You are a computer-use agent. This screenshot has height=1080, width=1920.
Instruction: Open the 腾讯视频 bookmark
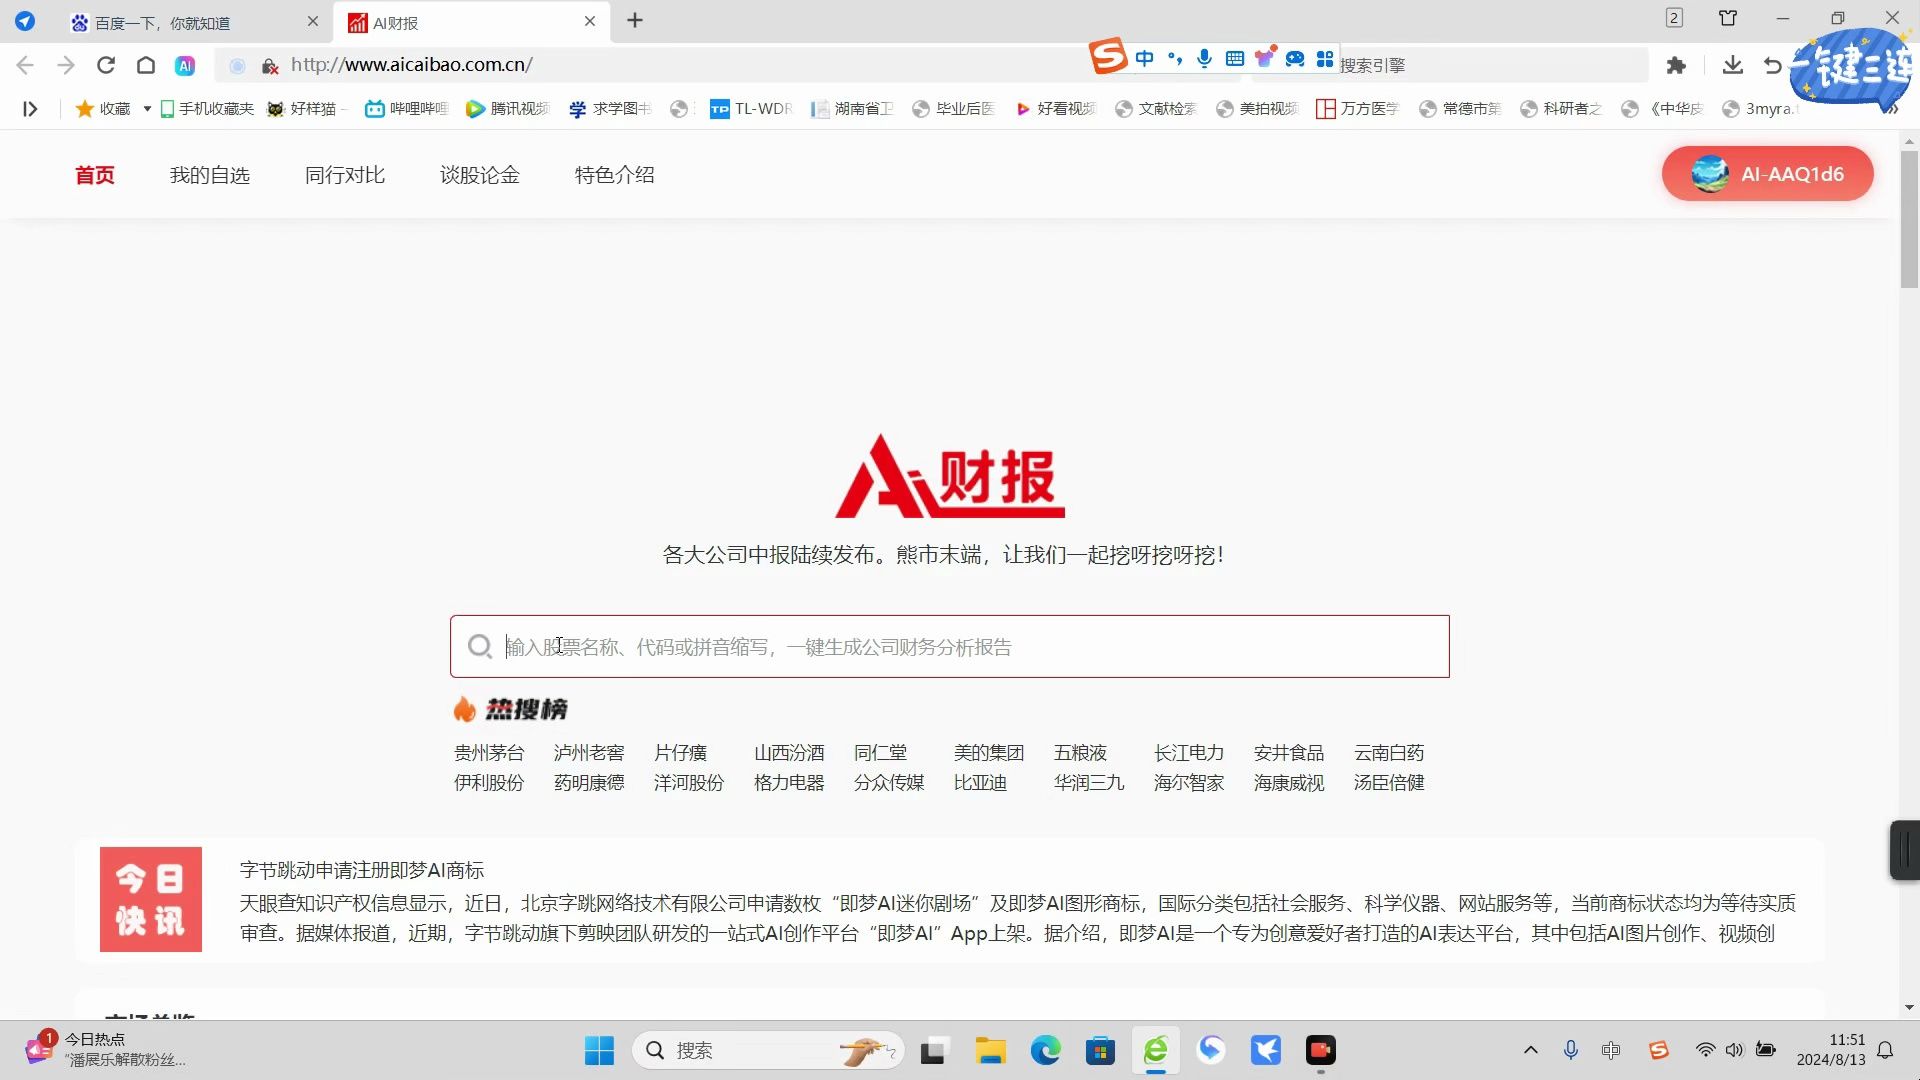tap(508, 109)
